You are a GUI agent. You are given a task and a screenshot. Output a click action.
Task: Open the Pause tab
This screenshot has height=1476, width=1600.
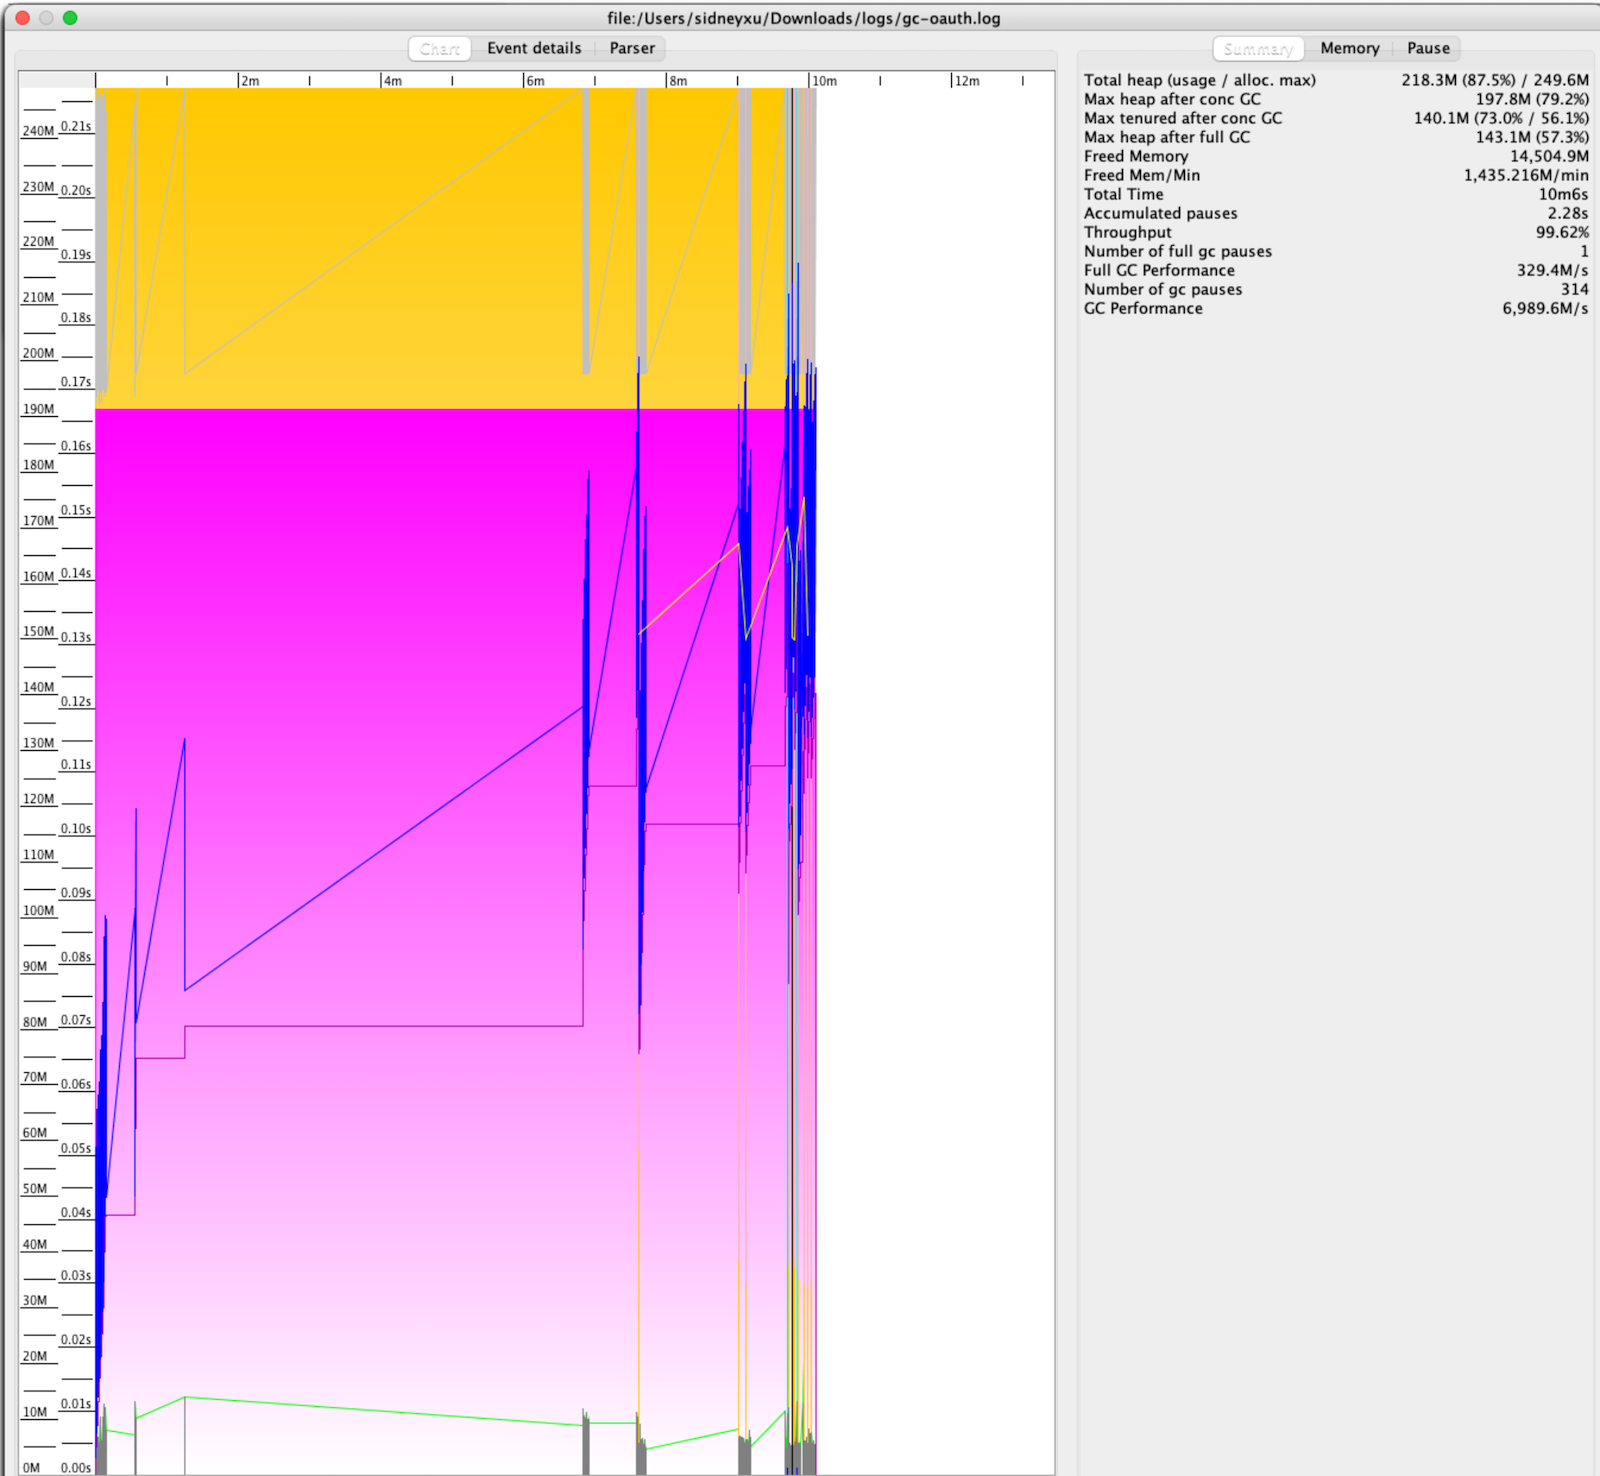pyautogui.click(x=1428, y=48)
